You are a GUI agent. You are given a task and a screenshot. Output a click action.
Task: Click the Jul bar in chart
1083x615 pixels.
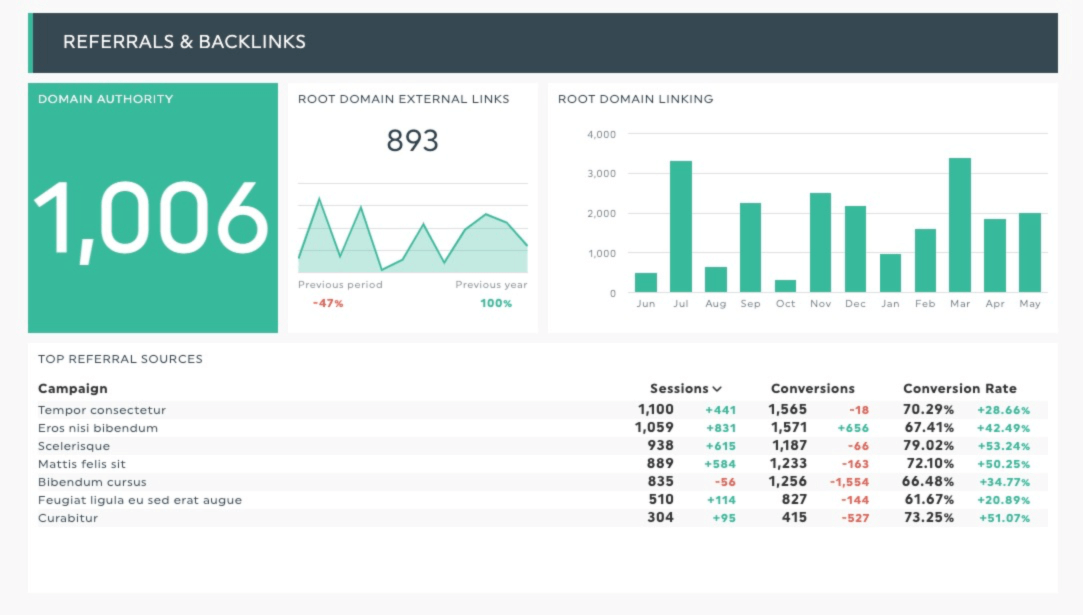coord(680,227)
